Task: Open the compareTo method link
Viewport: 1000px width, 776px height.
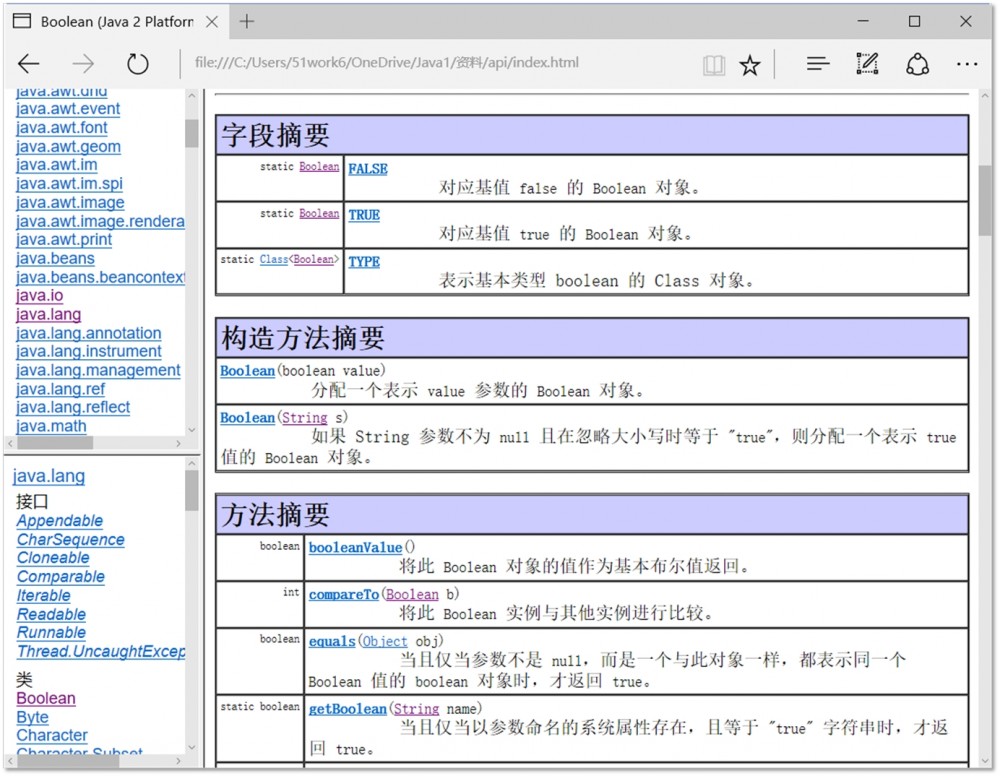Action: pos(343,593)
